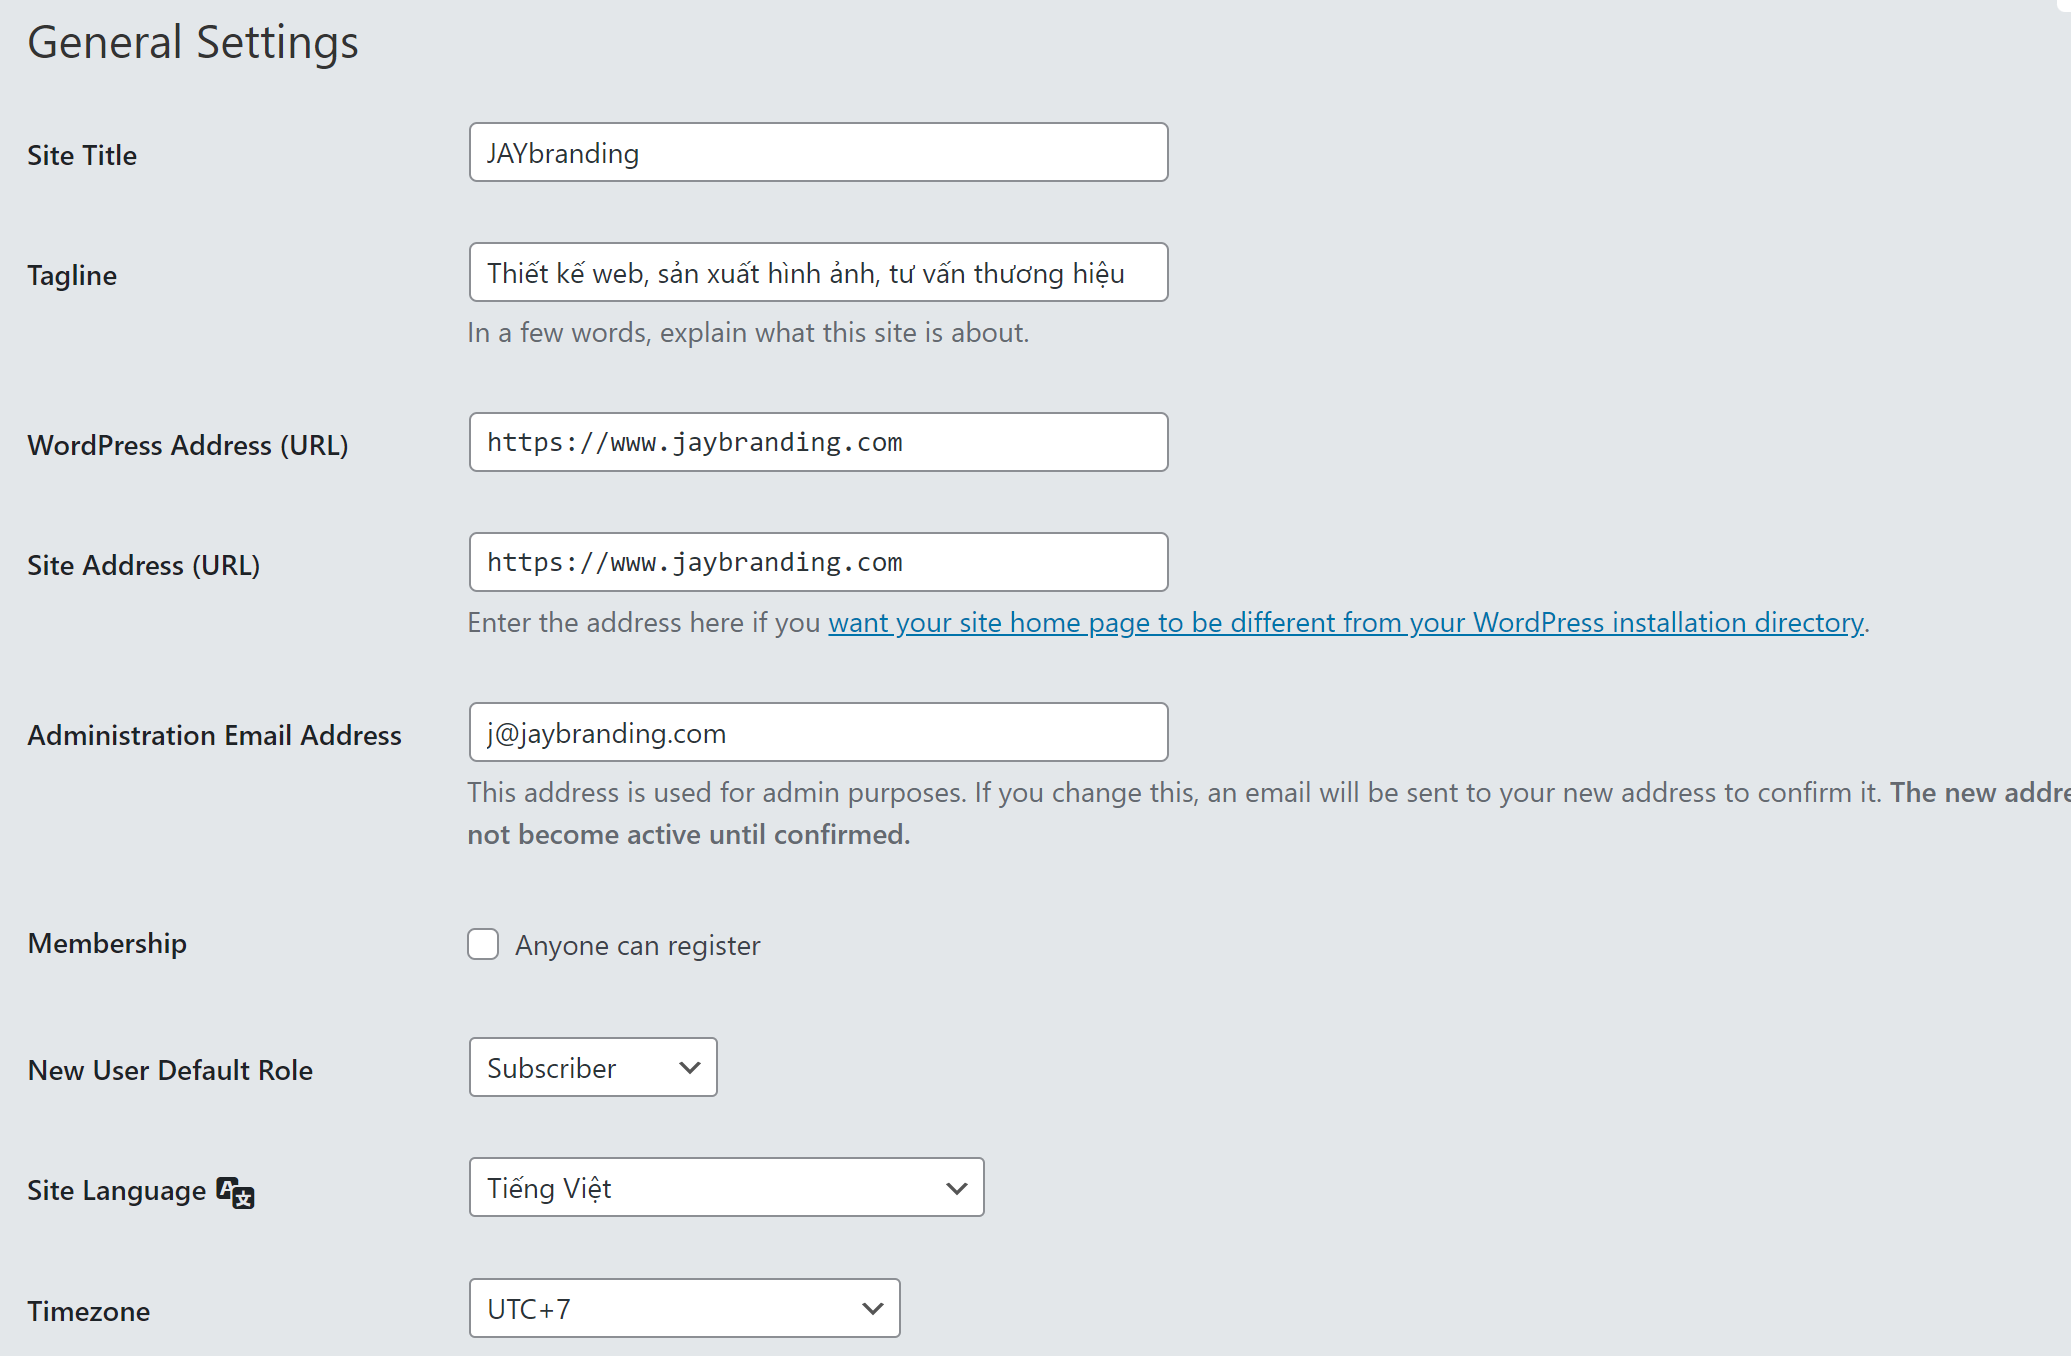The width and height of the screenshot is (2071, 1356).
Task: Click the WordPress Address URL field
Action: pos(818,443)
